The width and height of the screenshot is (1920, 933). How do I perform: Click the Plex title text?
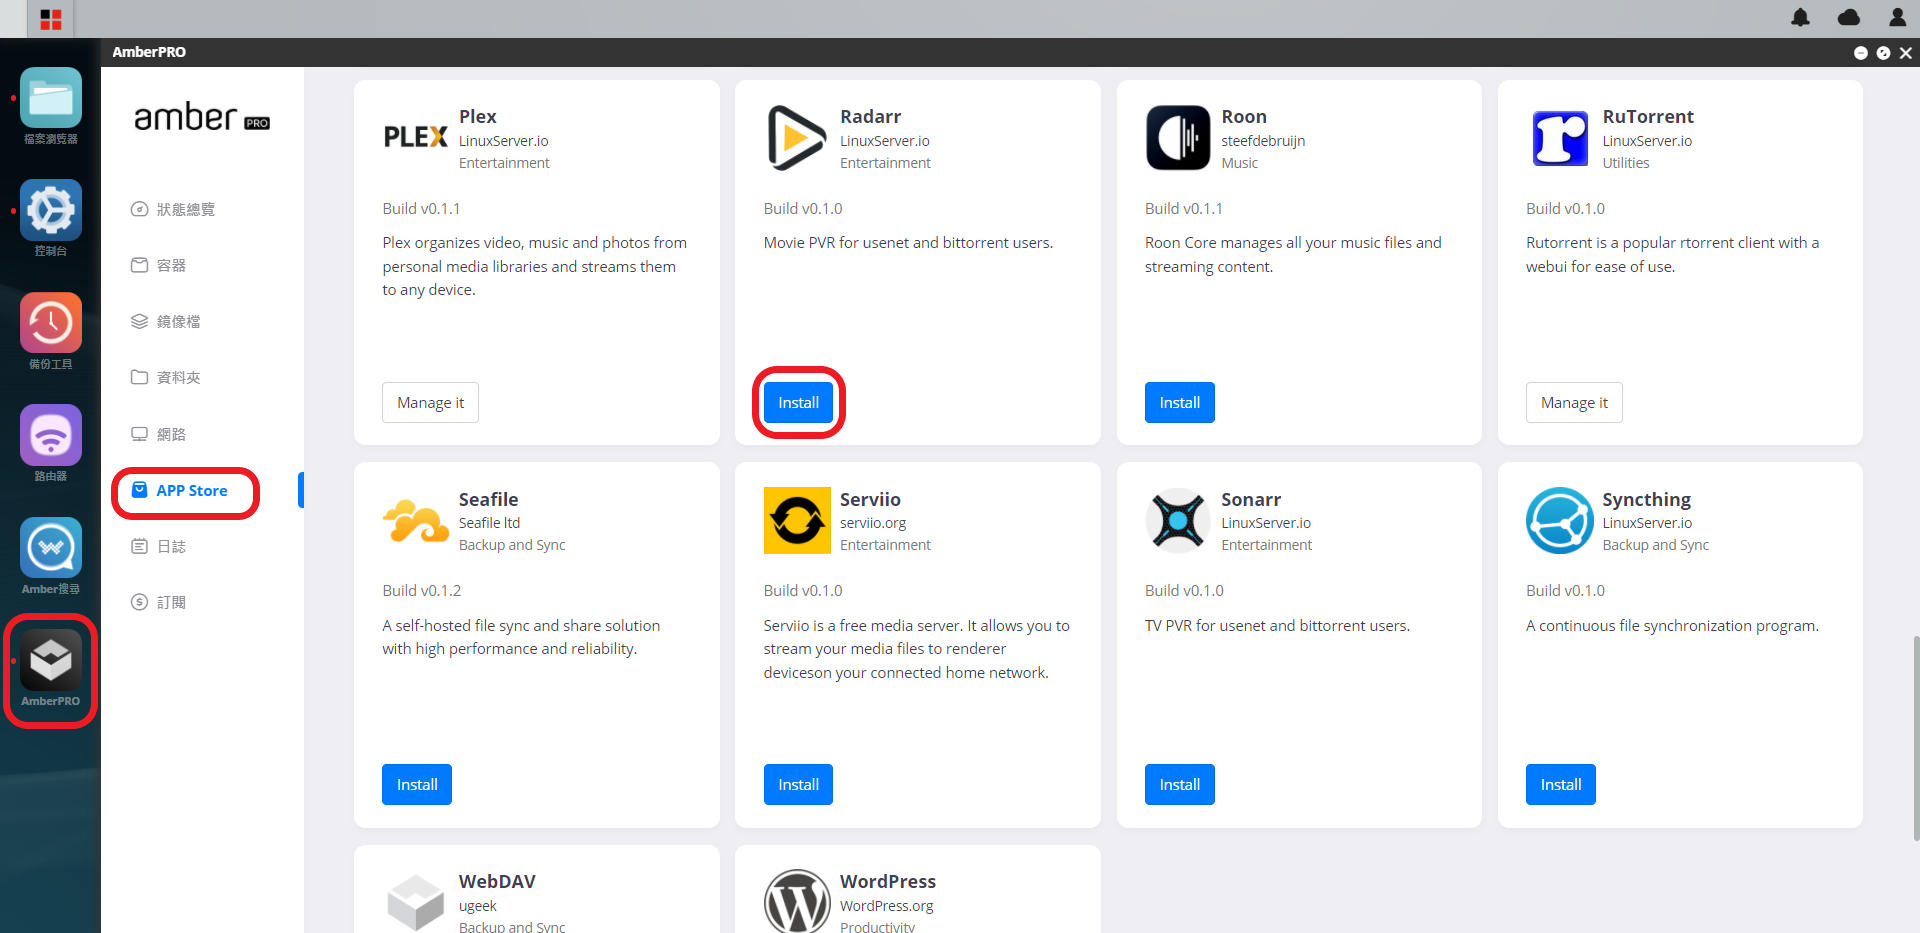pos(477,117)
